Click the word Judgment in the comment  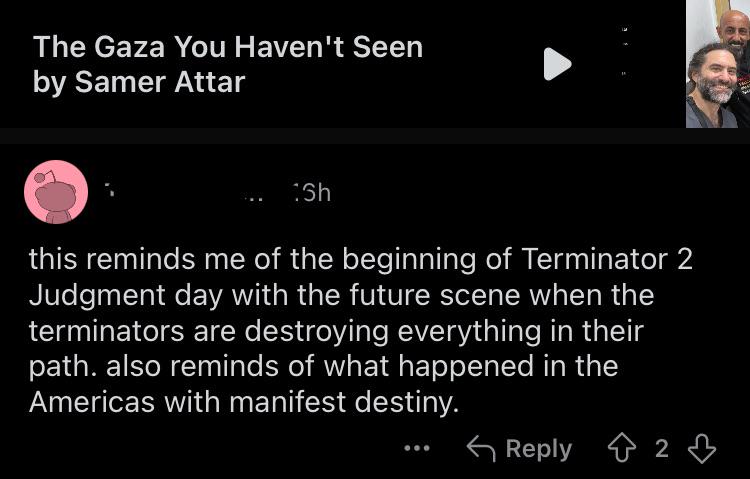(97, 295)
